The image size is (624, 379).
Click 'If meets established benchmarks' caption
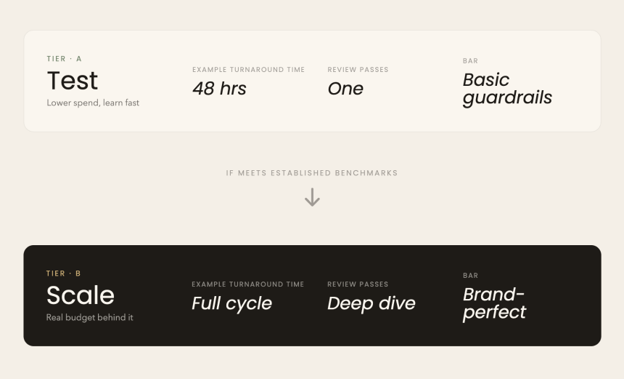pos(312,173)
